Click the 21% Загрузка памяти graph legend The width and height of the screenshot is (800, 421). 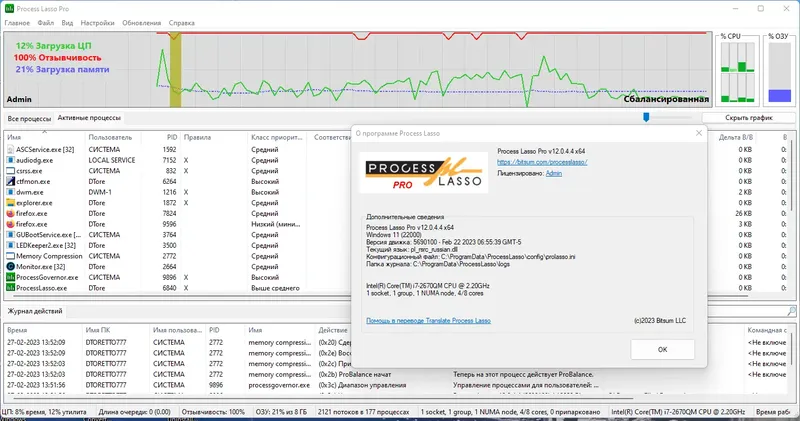click(x=62, y=69)
